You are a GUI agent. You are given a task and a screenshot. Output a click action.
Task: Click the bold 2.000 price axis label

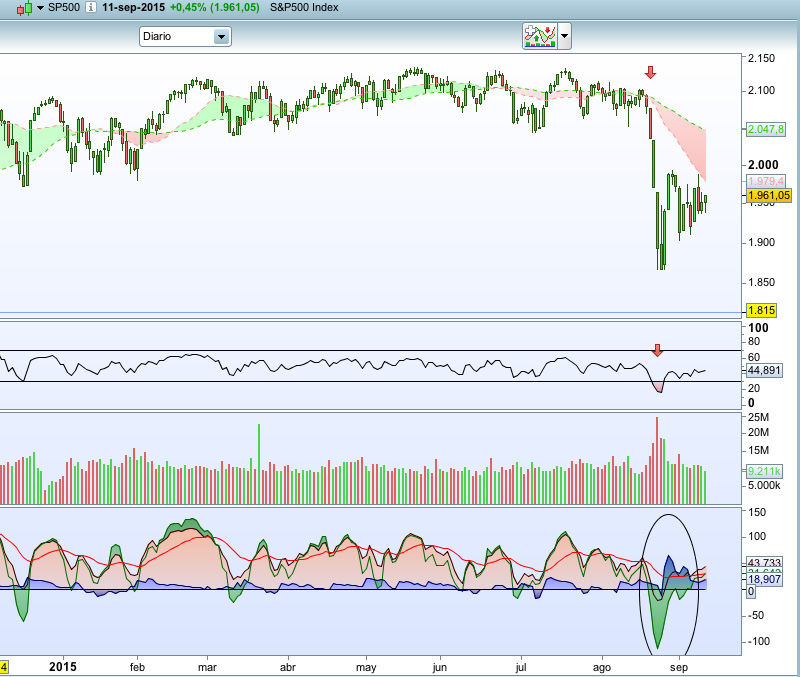(x=763, y=165)
